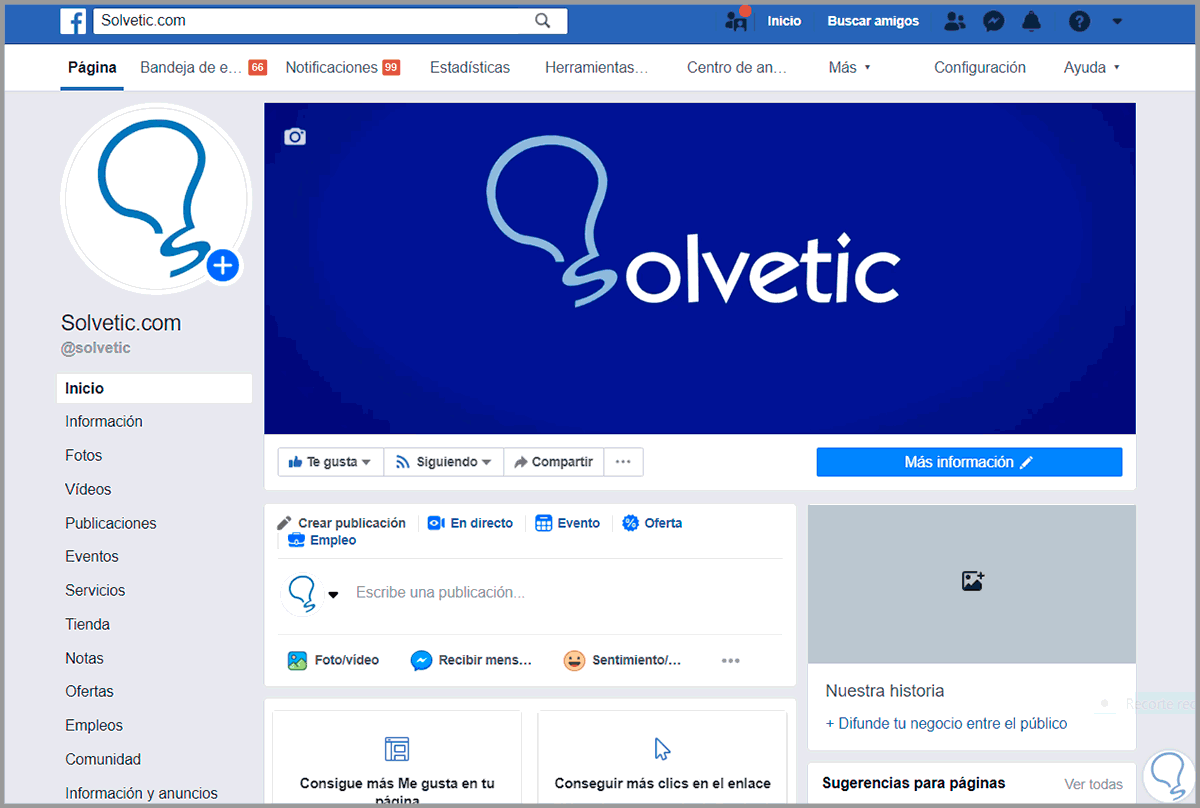Open Información y anuncios in sidebar

tap(141, 794)
